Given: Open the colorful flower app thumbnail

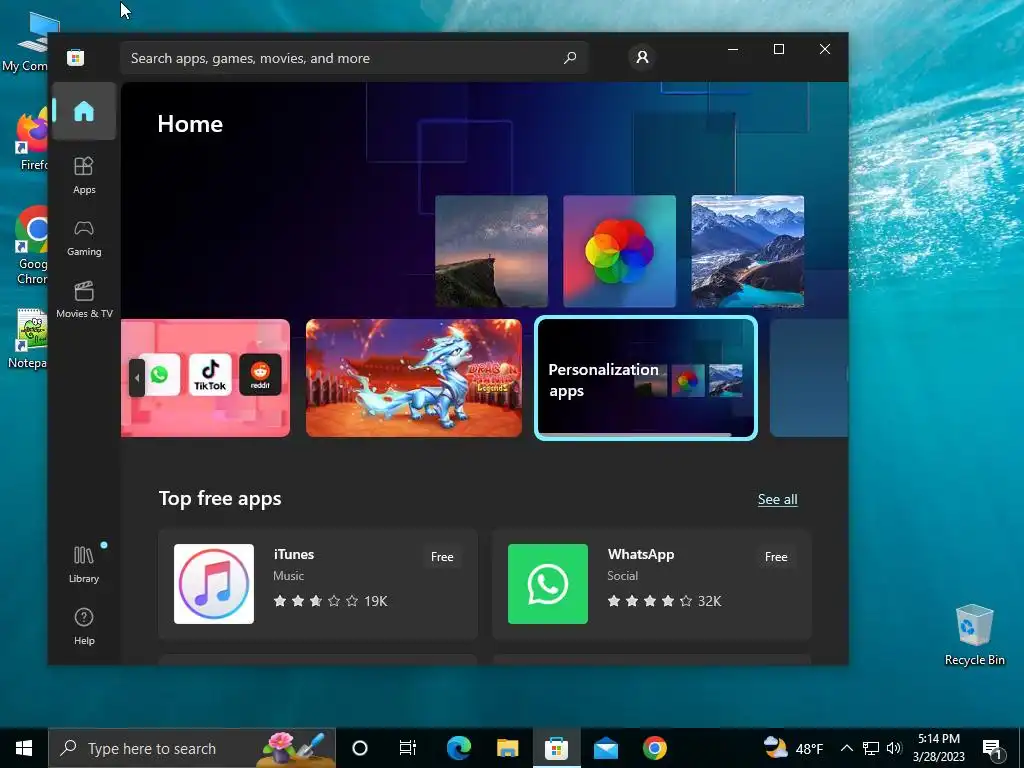Looking at the screenshot, I should point(620,251).
